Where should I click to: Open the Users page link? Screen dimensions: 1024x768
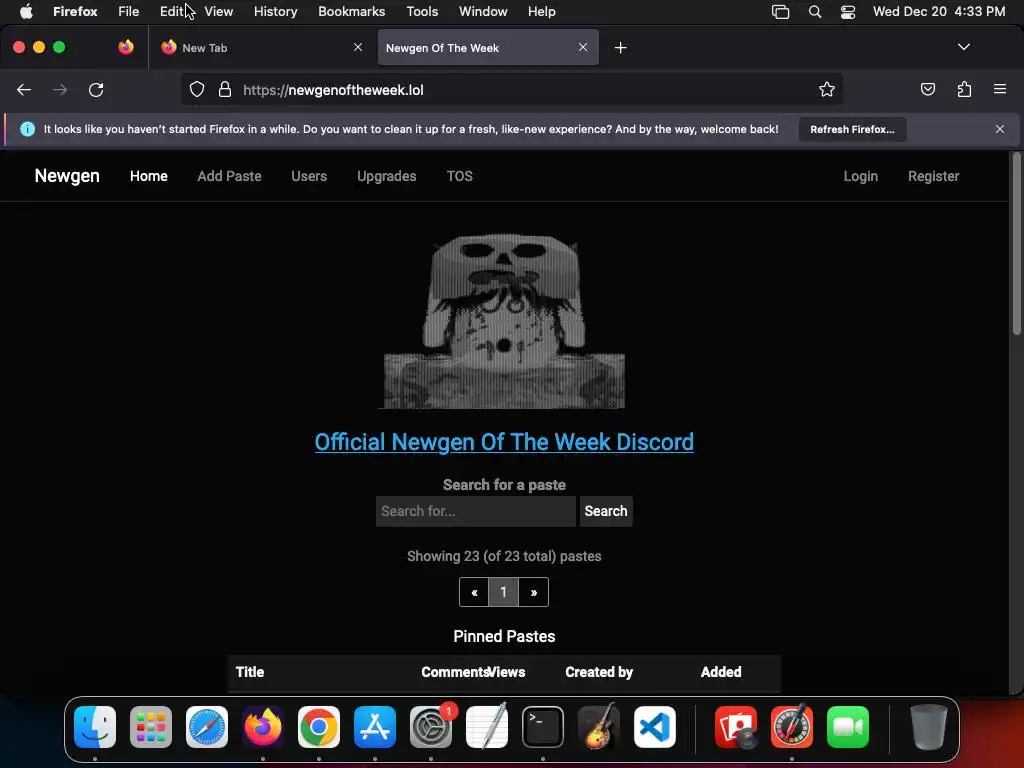[x=309, y=176]
